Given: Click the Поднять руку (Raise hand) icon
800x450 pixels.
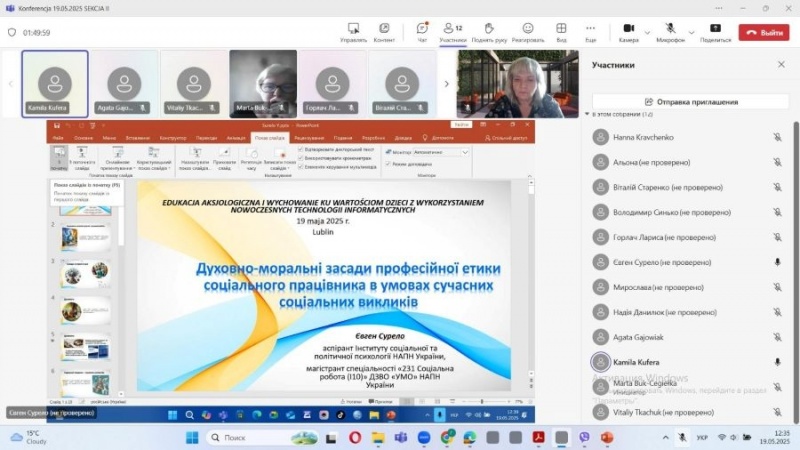Looking at the screenshot, I should coord(488,30).
